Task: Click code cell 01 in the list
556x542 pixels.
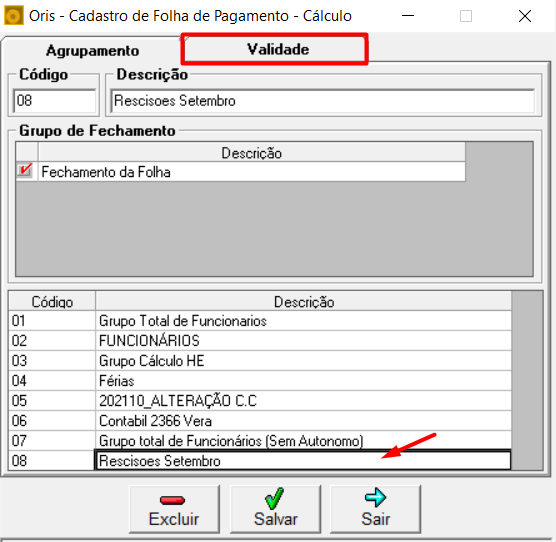Action: [52, 321]
